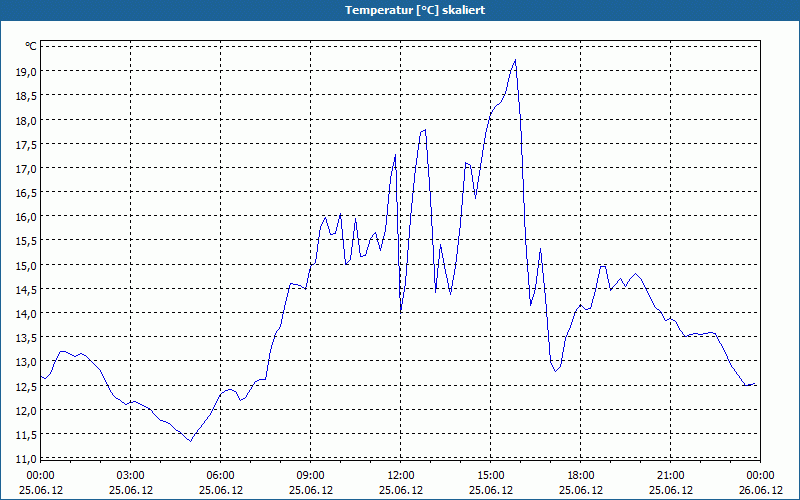Select the 18,5 y-axis label

click(x=27, y=96)
